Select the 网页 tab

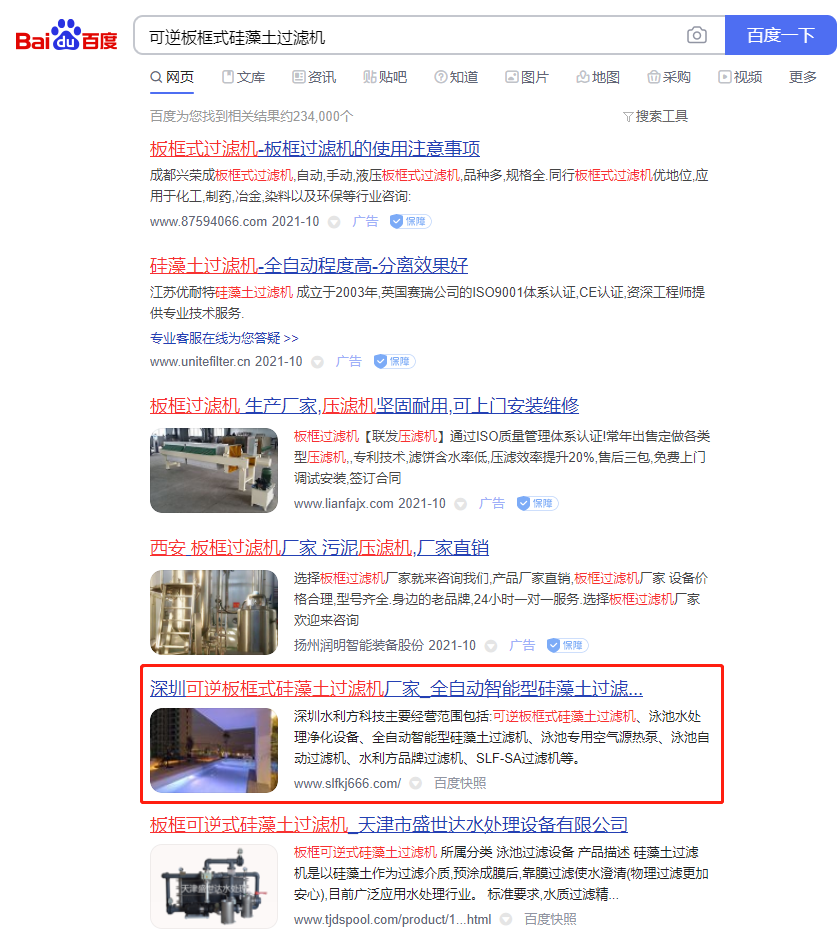(x=172, y=77)
